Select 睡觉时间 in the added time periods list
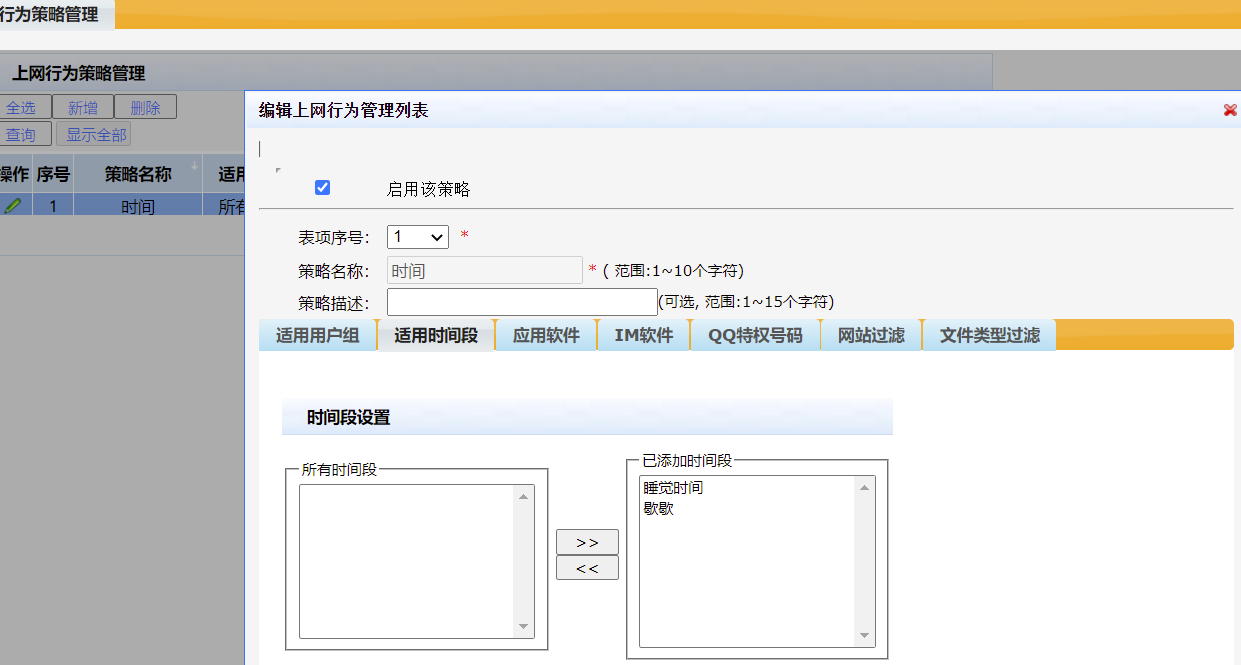Image resolution: width=1241 pixels, height=665 pixels. click(x=673, y=488)
